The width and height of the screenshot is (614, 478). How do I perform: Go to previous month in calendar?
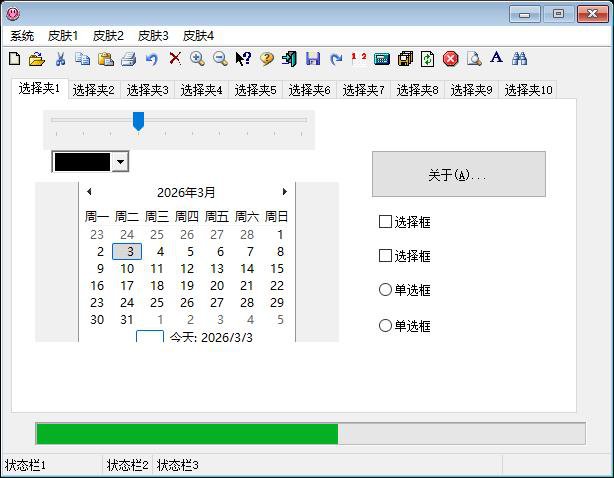[x=89, y=192]
